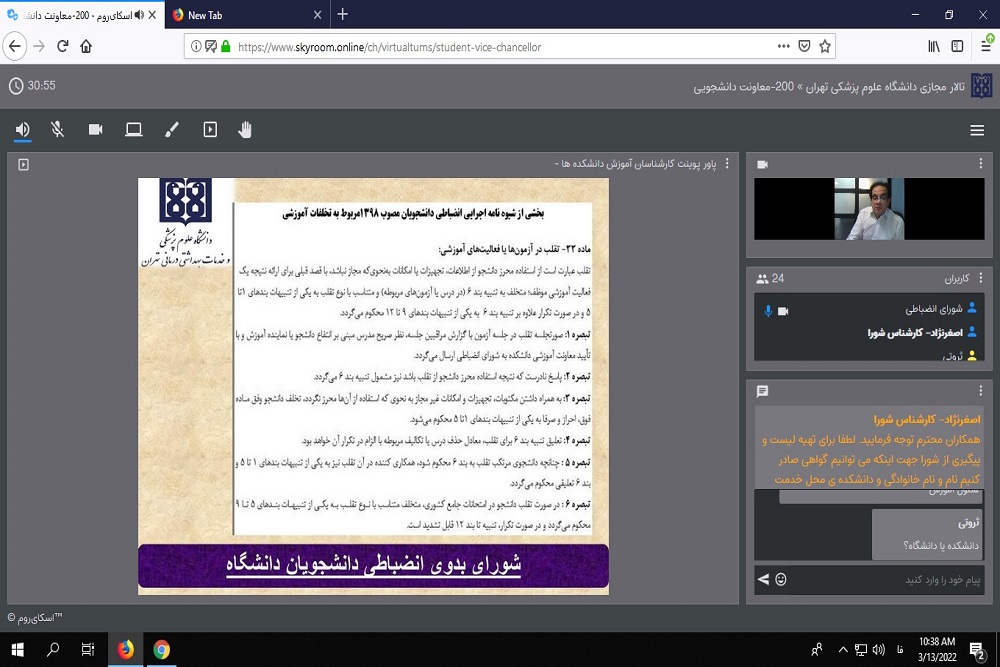Turn on the webcam from toolbar
Screen dimensions: 1000x667
point(96,130)
